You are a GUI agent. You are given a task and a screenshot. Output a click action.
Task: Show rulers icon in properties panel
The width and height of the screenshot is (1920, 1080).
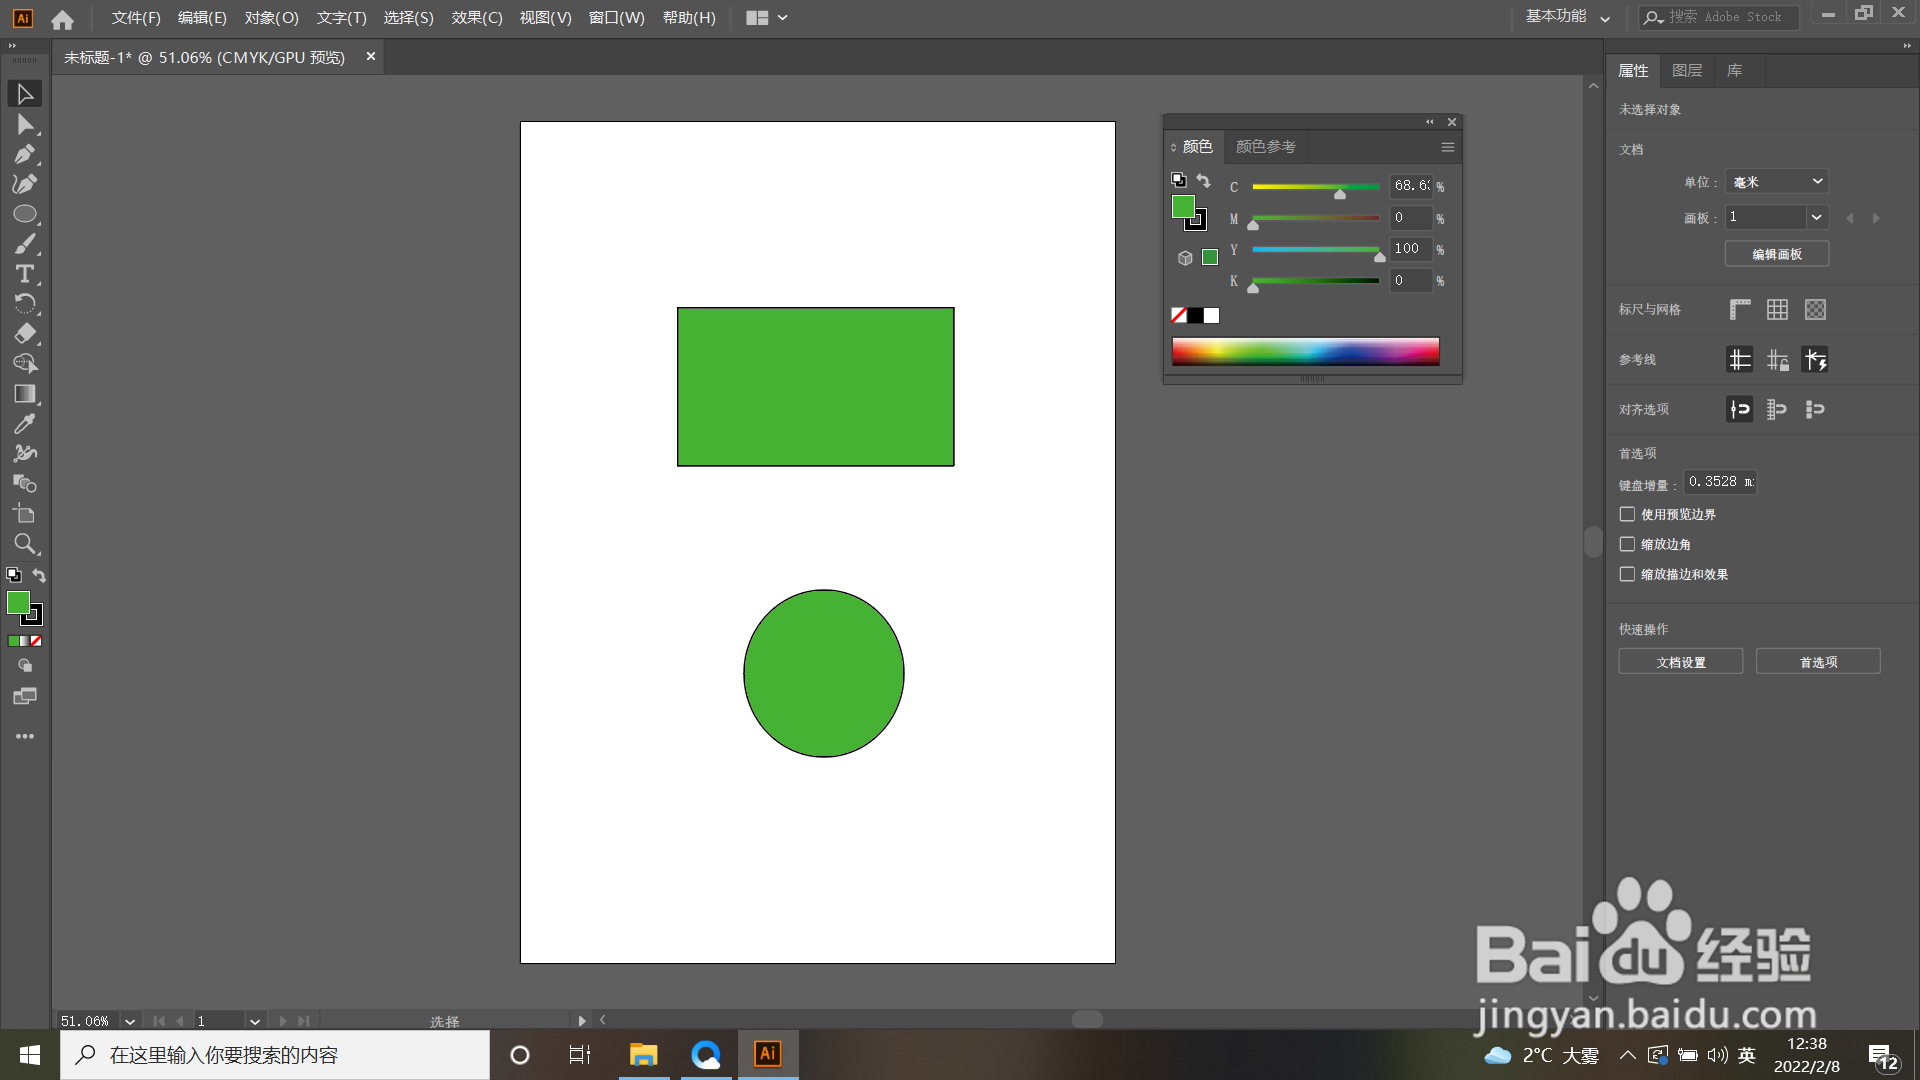1740,310
